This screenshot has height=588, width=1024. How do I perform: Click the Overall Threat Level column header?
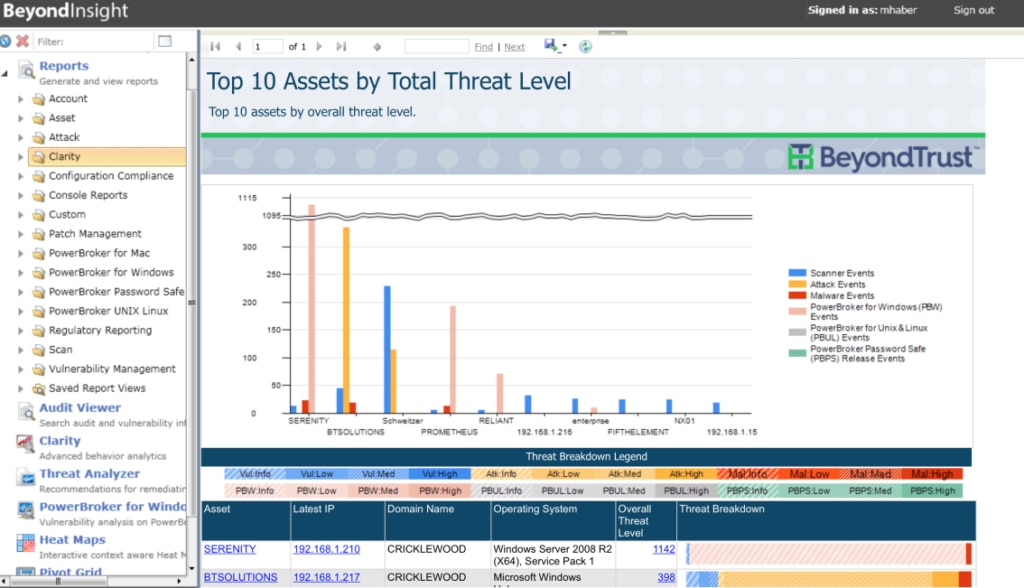point(645,521)
